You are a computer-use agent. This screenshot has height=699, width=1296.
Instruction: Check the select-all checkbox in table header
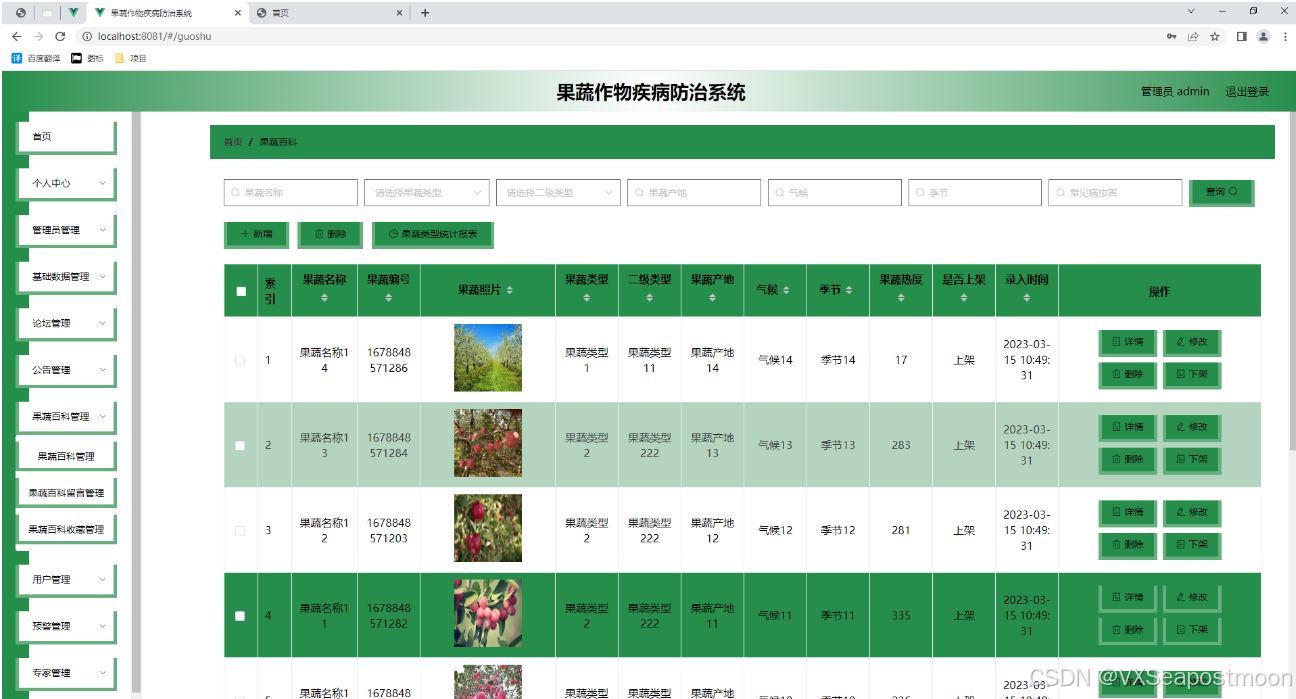pyautogui.click(x=240, y=290)
